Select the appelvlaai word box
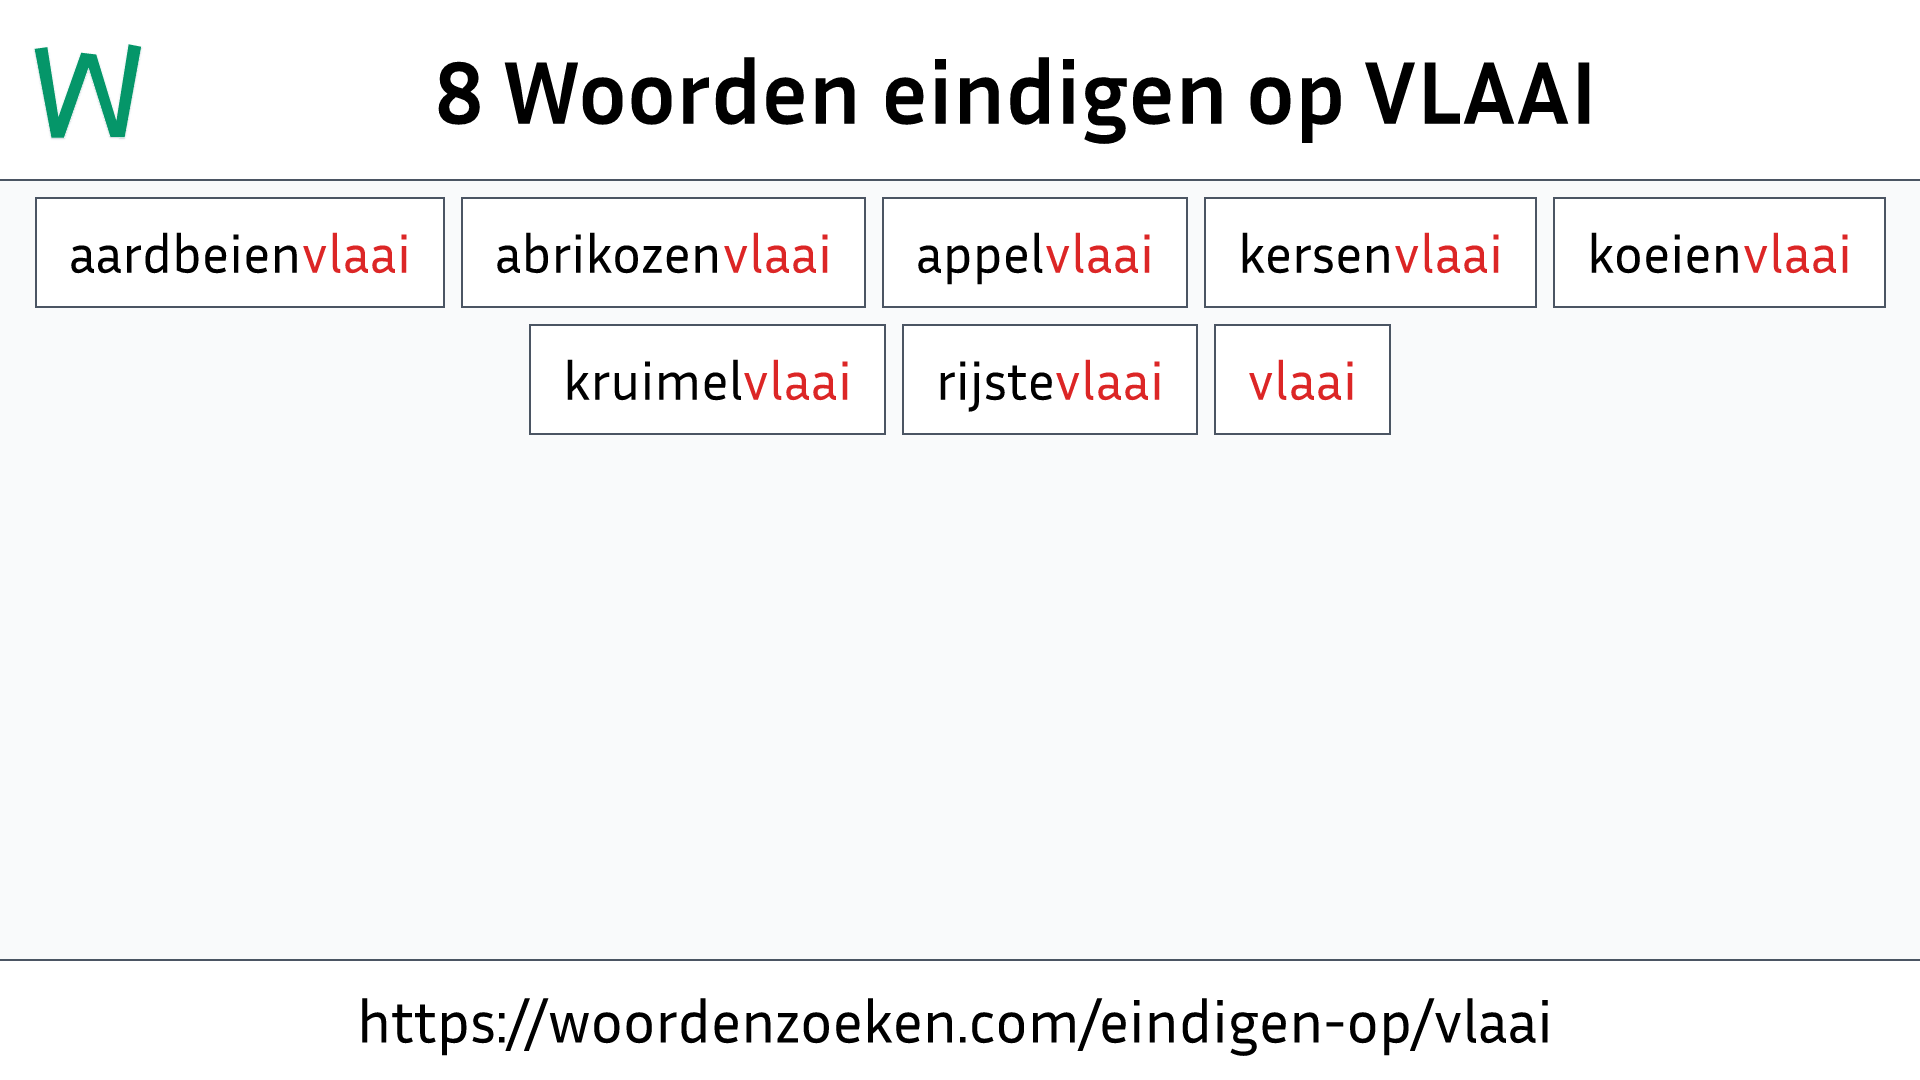The width and height of the screenshot is (1920, 1080). click(1035, 253)
